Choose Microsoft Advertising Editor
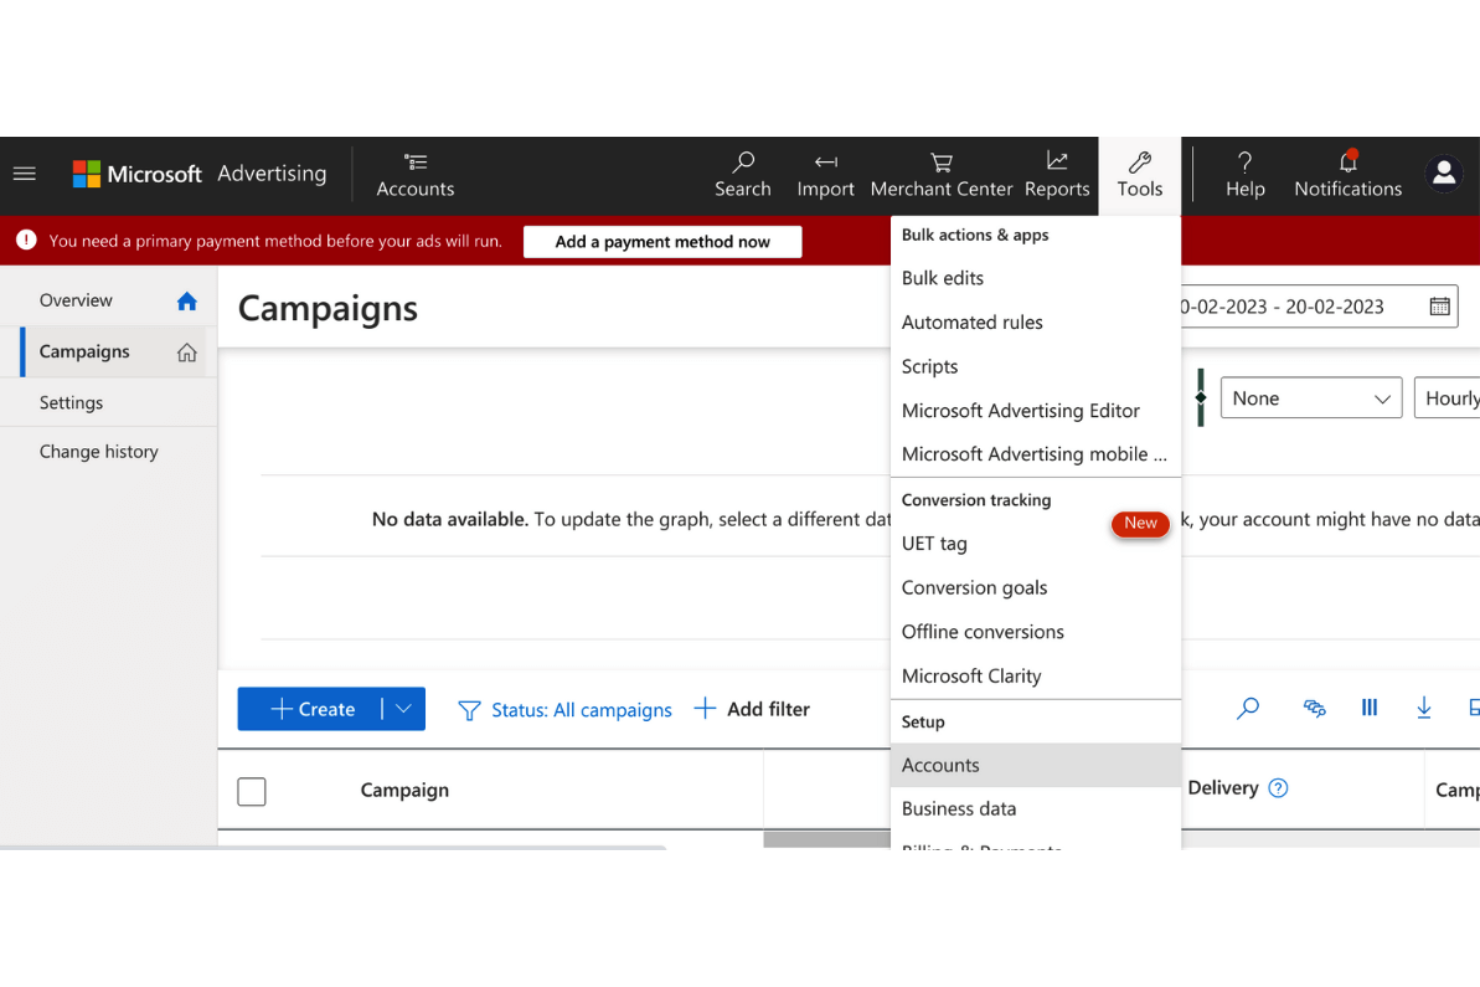Image resolution: width=1480 pixels, height=987 pixels. (1035, 410)
